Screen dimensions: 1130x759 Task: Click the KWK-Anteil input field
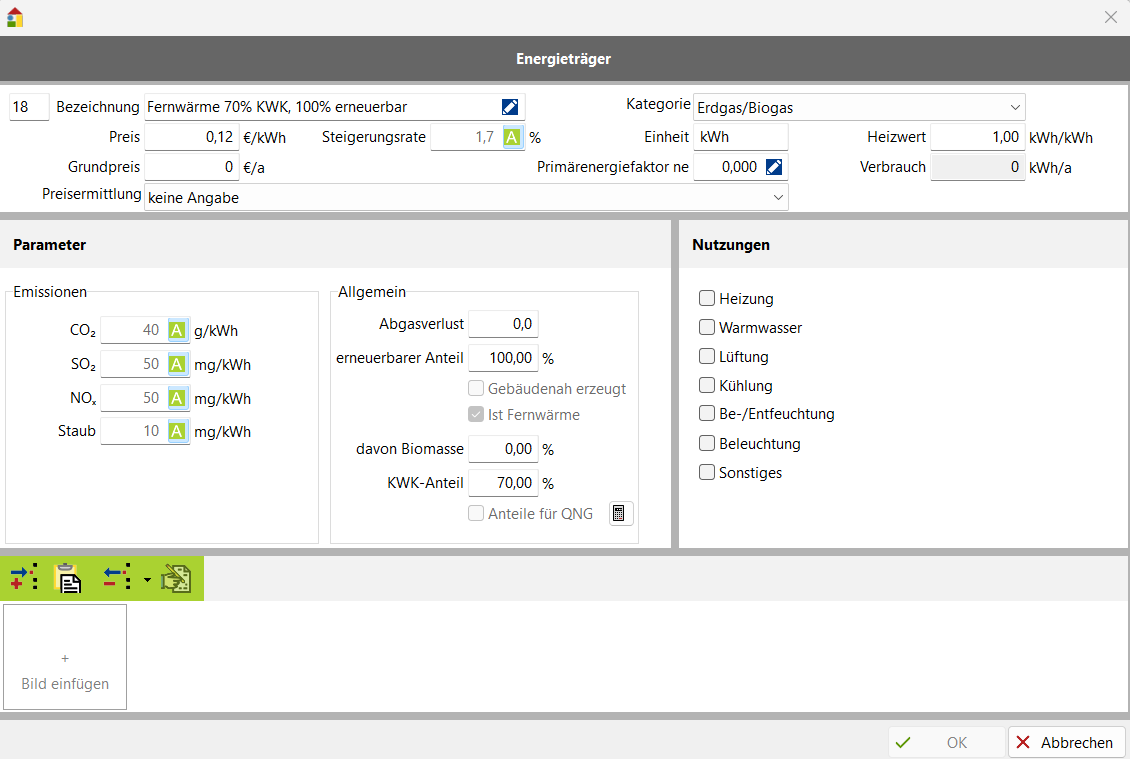pos(503,483)
